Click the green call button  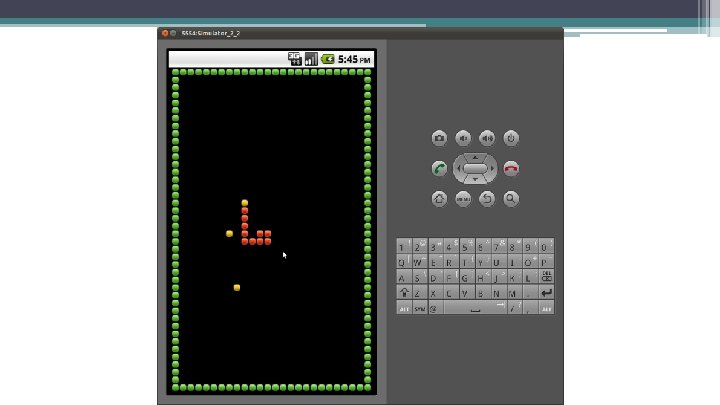click(x=439, y=169)
